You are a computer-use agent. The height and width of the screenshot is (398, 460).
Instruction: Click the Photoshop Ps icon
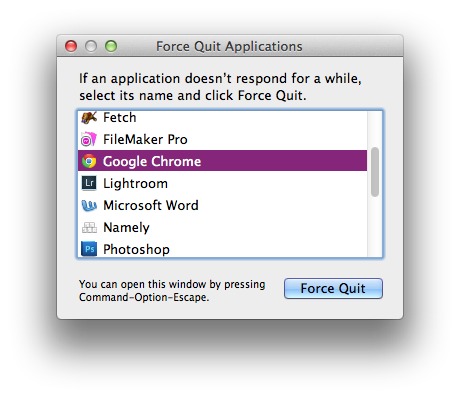(x=89, y=249)
